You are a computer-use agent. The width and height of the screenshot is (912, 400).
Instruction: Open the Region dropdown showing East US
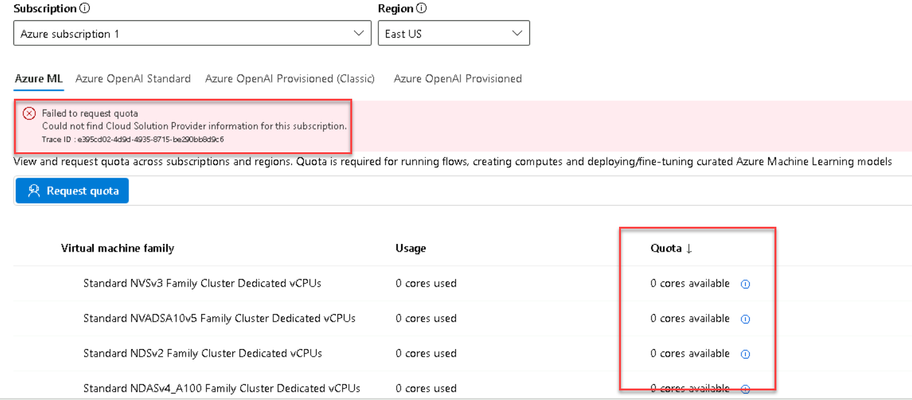pyautogui.click(x=454, y=34)
